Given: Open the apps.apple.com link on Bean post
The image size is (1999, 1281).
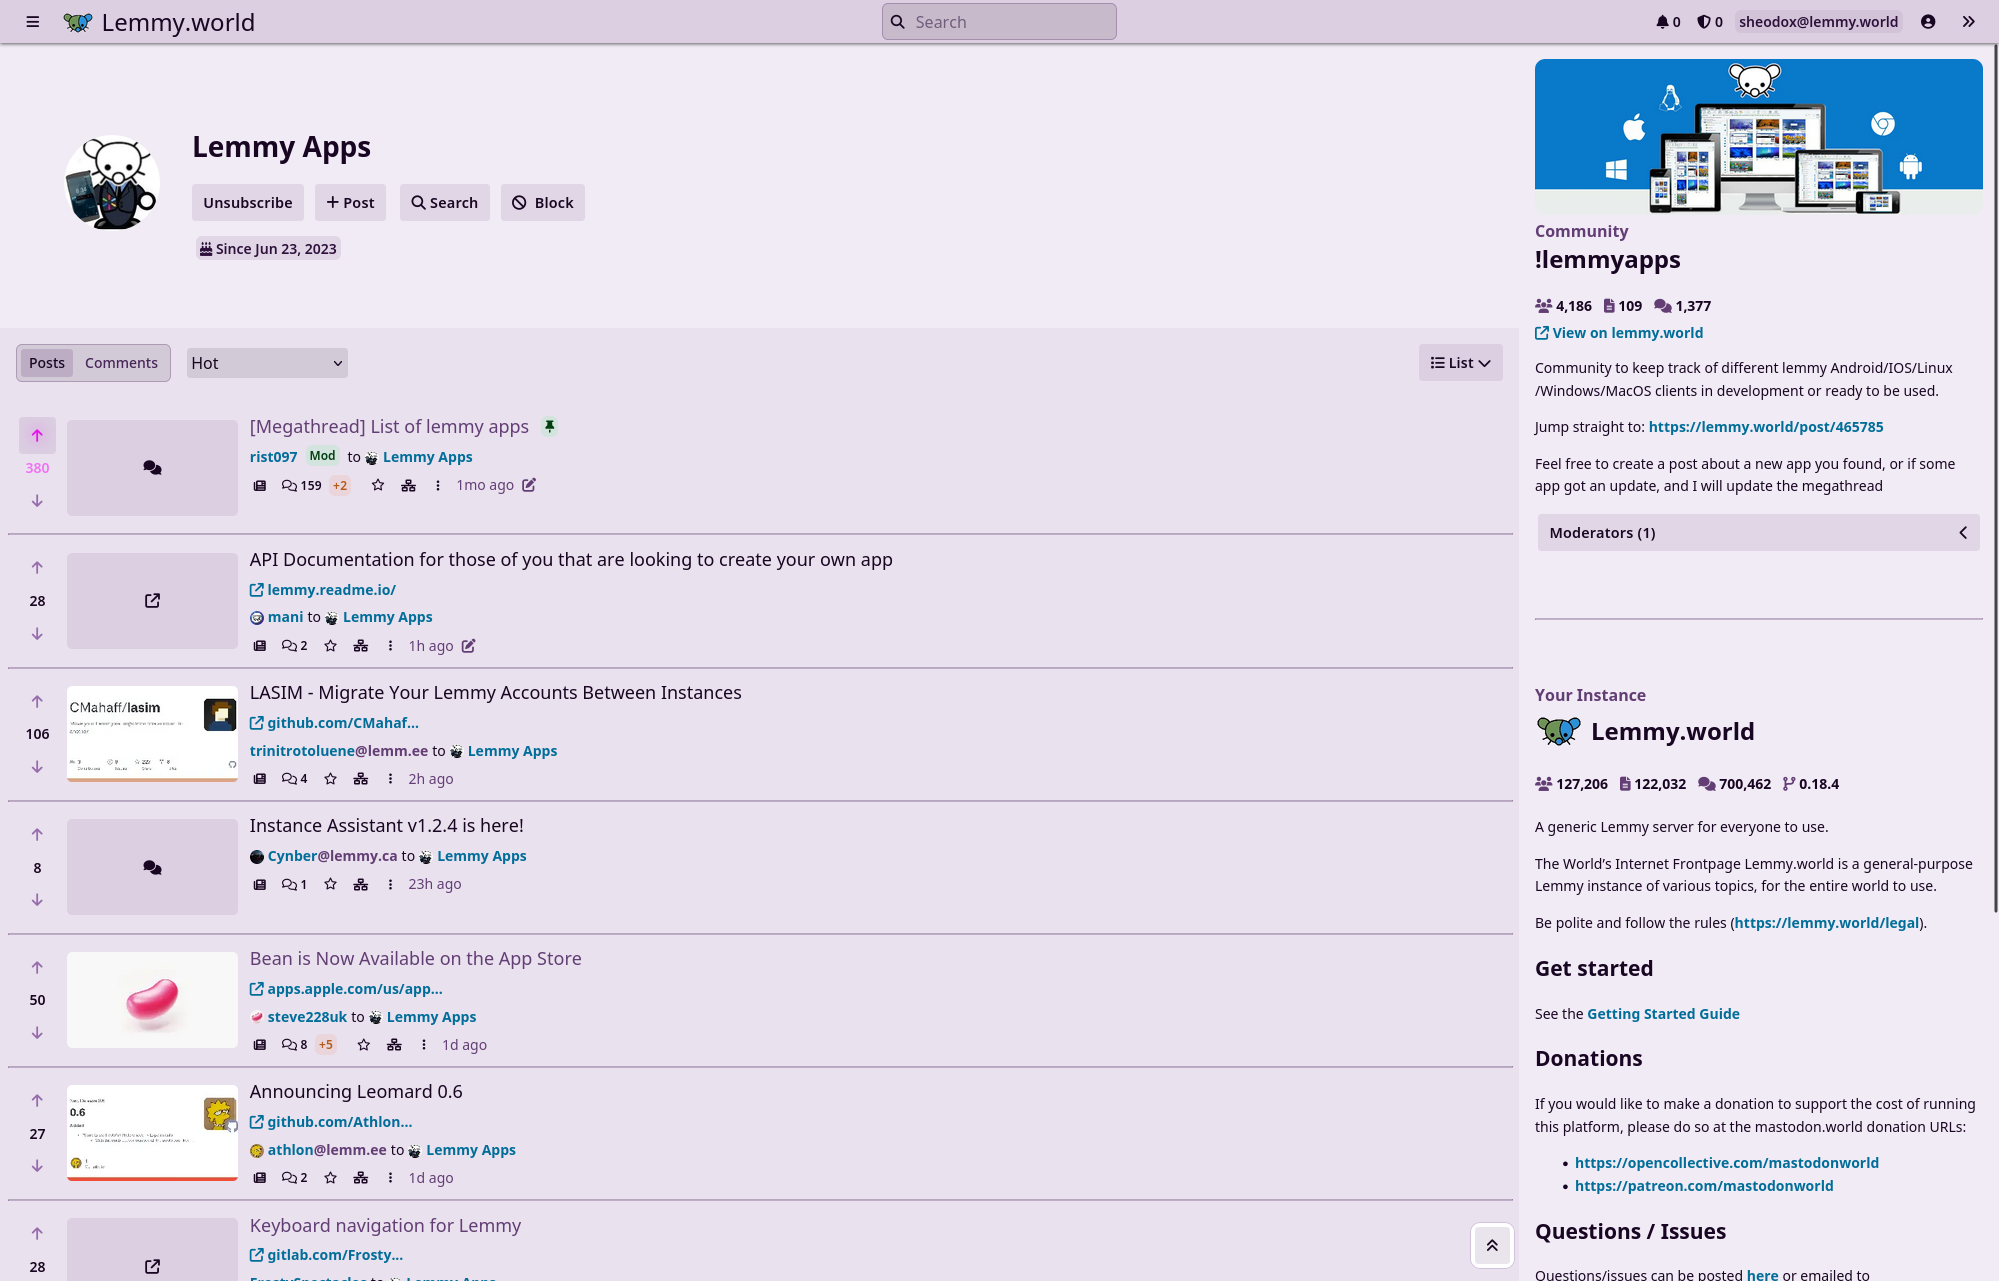Looking at the screenshot, I should click(346, 989).
